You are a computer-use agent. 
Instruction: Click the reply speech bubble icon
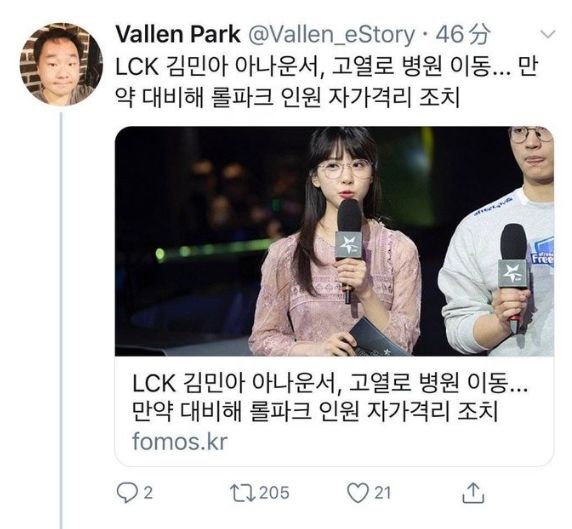coord(127,493)
